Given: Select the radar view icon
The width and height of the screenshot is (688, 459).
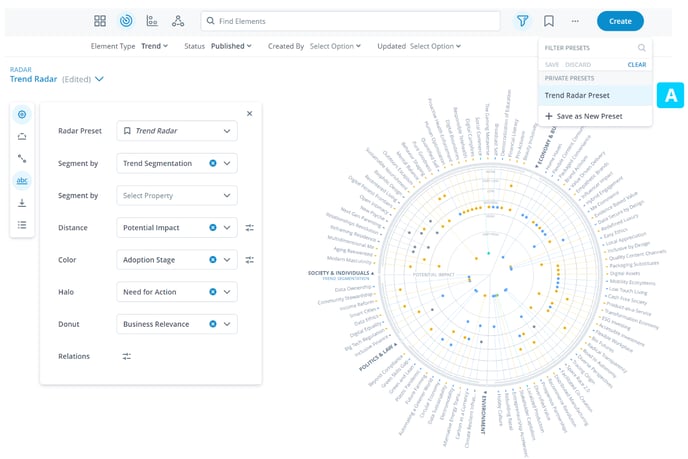Looking at the screenshot, I should coord(126,21).
